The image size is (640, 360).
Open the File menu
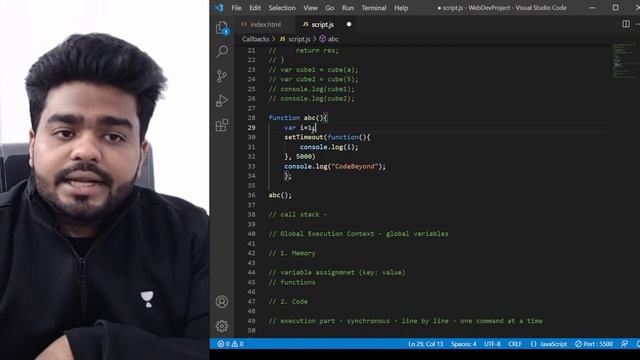pyautogui.click(x=236, y=8)
